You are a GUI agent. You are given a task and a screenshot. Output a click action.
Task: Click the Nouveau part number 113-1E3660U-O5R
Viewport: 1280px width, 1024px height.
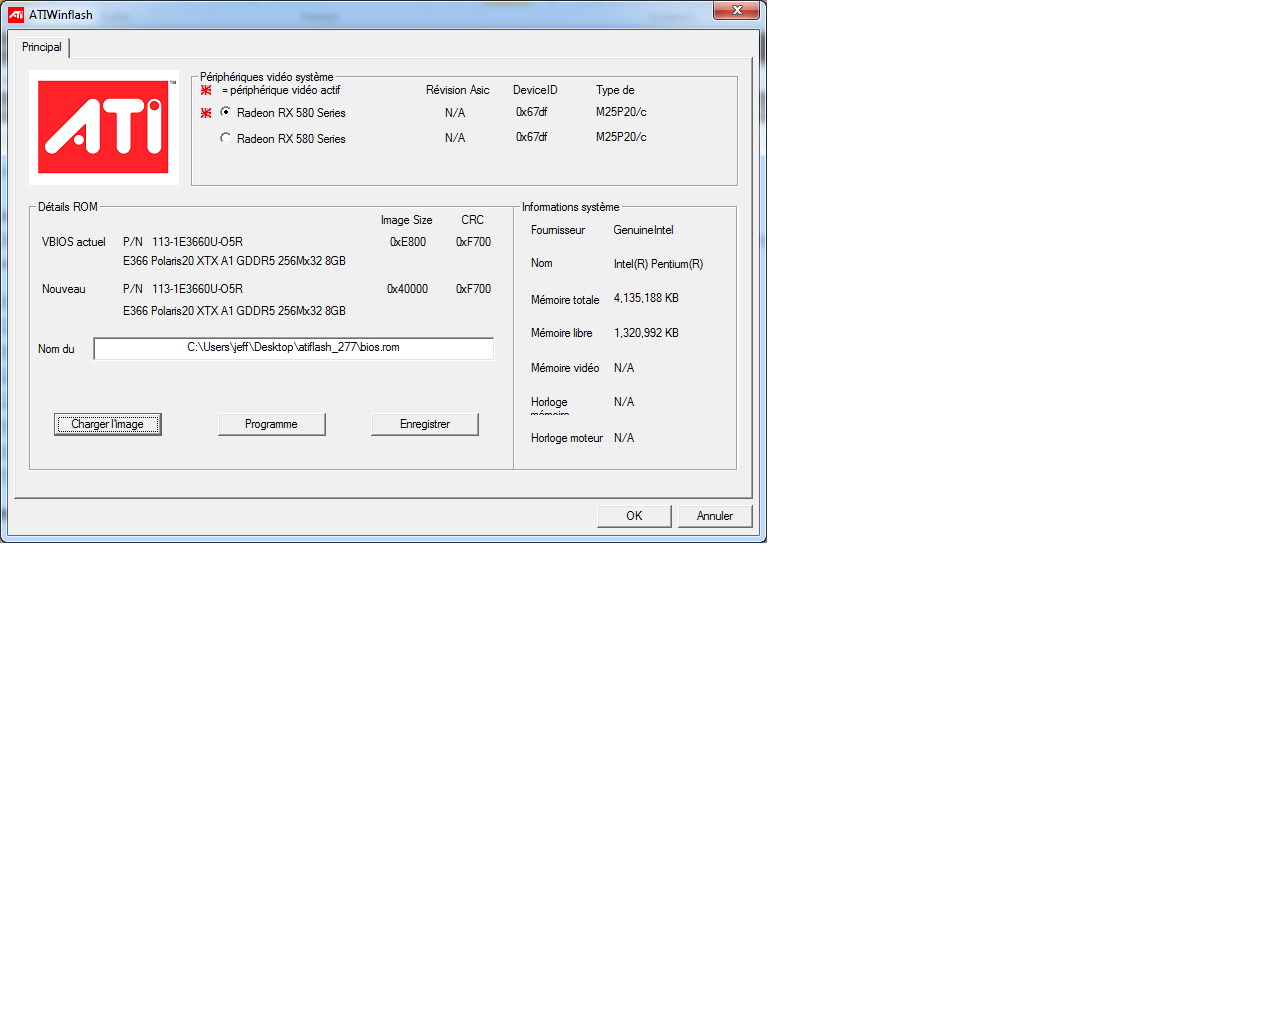click(x=198, y=289)
